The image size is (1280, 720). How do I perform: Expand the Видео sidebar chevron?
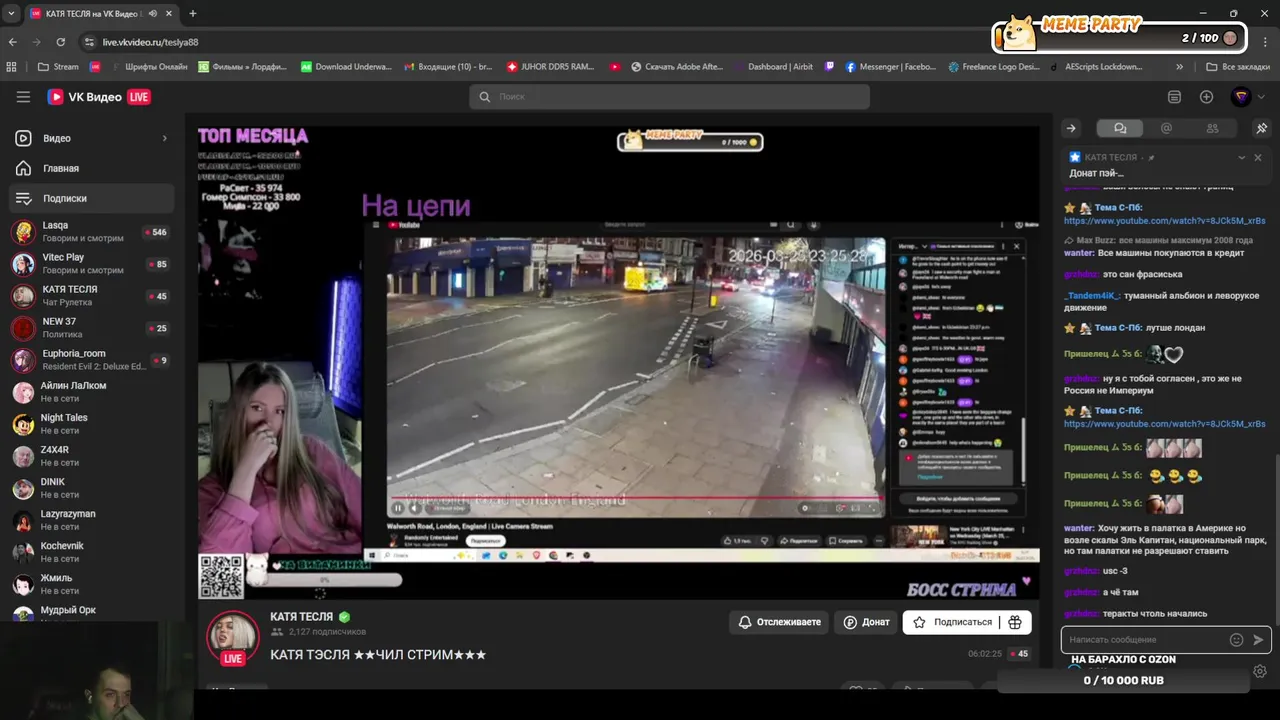coord(164,138)
